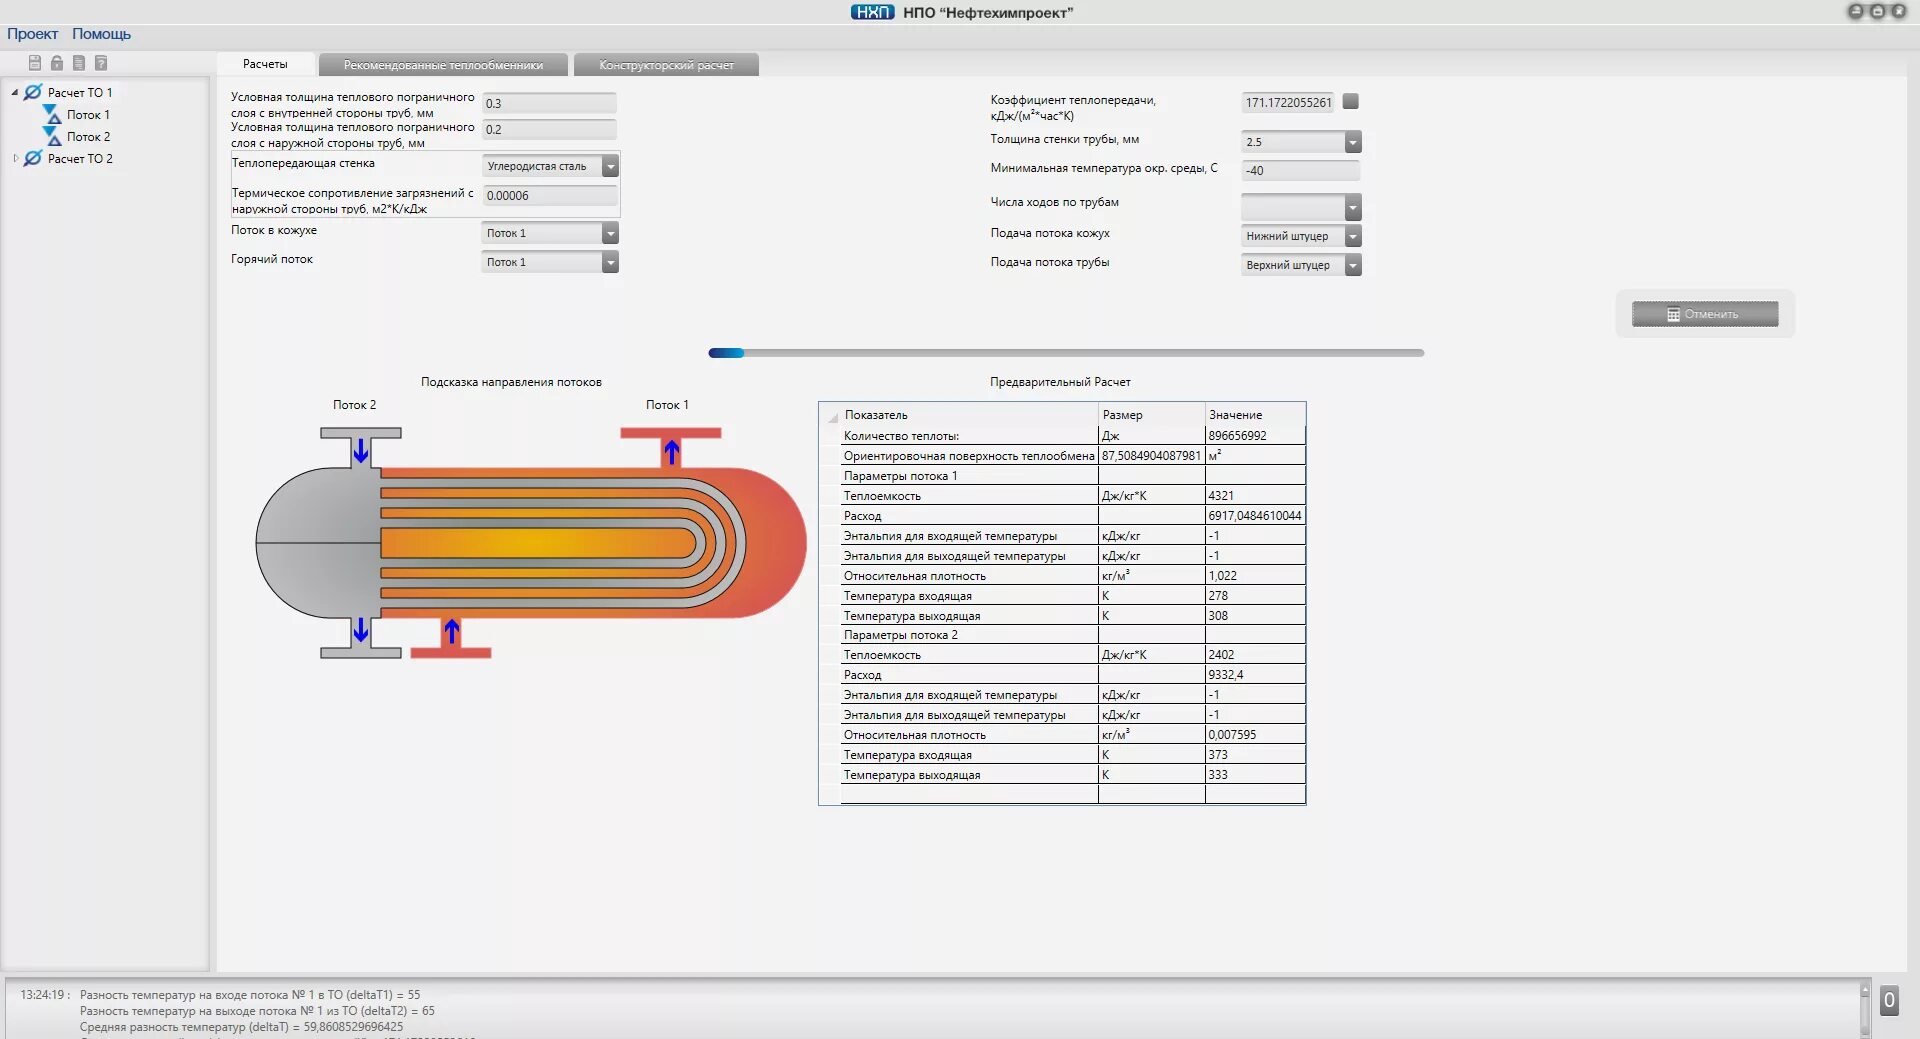Click table row selector corner triangle
The height and width of the screenshot is (1039, 1920).
point(832,416)
